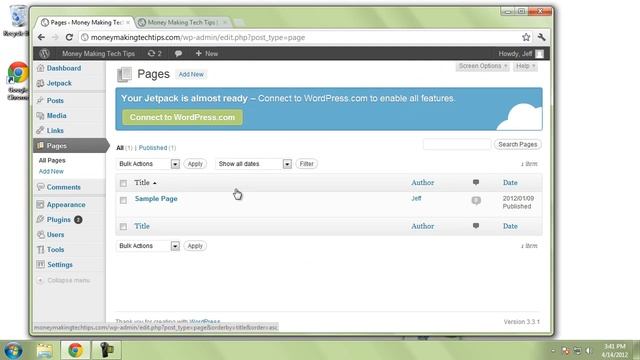Click the Comments sidebar icon
This screenshot has height=360, width=640.
pos(40,187)
